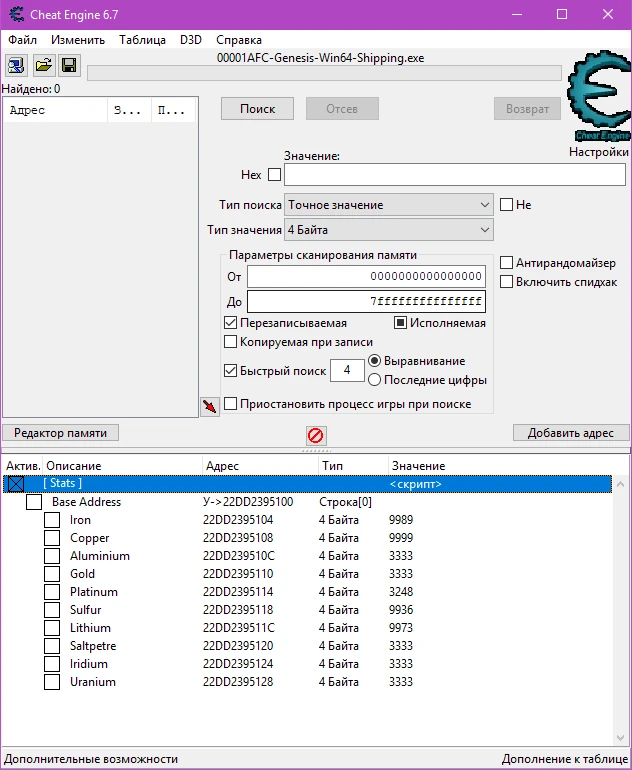This screenshot has width=632, height=770.
Task: Click the fast scan alignment value field
Action: coord(347,370)
